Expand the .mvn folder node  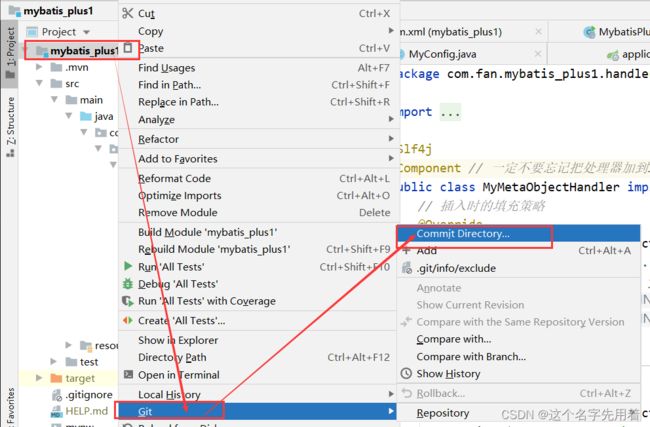tap(39, 67)
